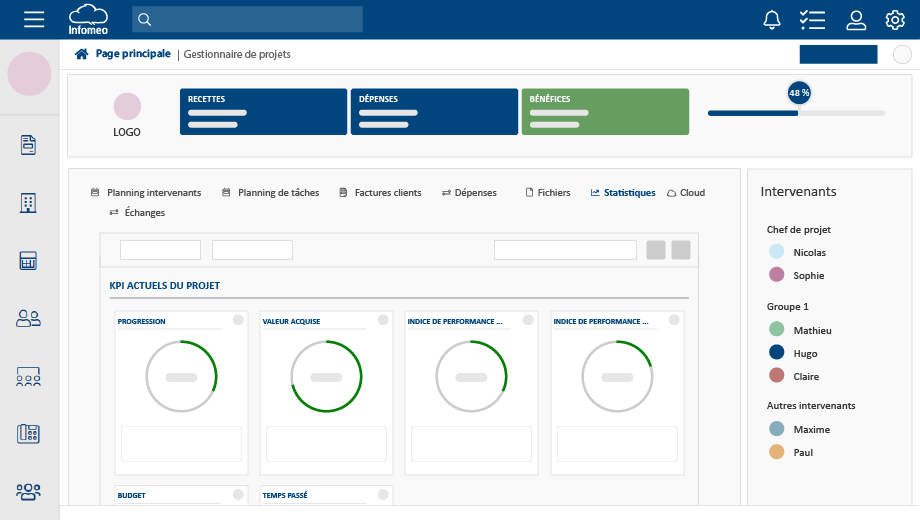Open the desk phone sidebar icon
Image resolution: width=920 pixels, height=520 pixels.
(28, 434)
